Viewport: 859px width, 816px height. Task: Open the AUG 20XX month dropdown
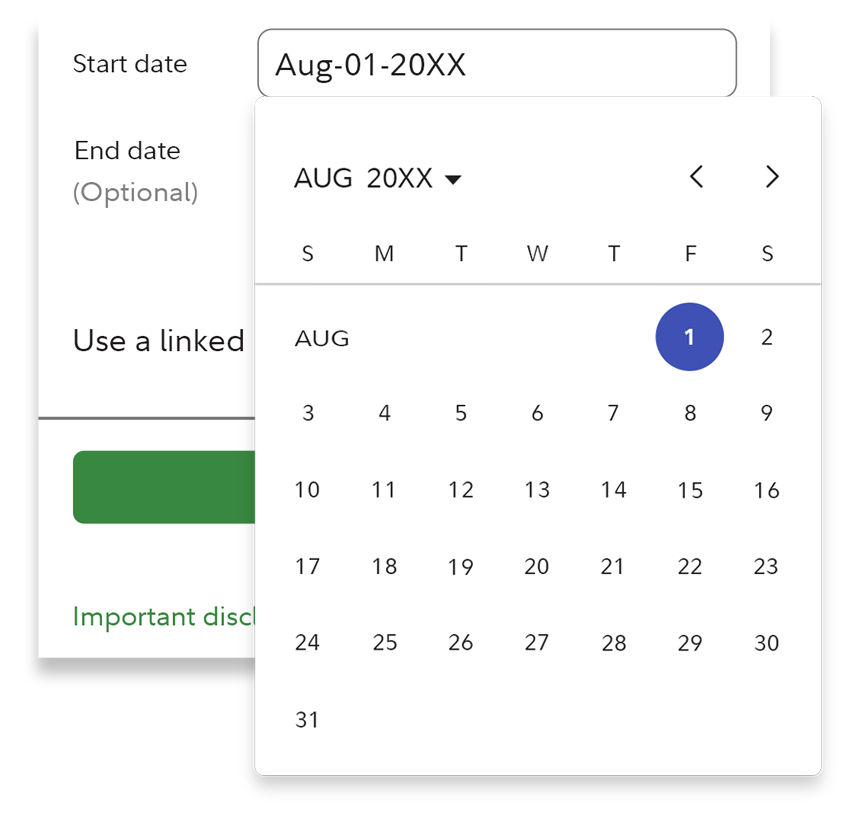(378, 179)
